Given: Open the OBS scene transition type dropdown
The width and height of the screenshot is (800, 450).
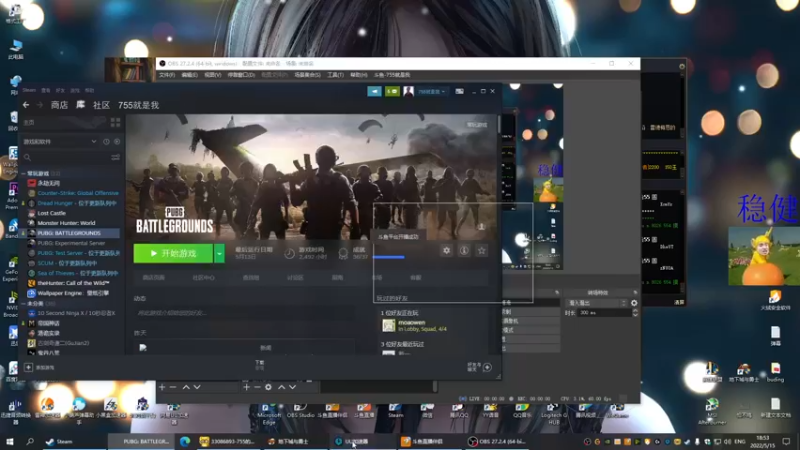Looking at the screenshot, I should click(596, 303).
